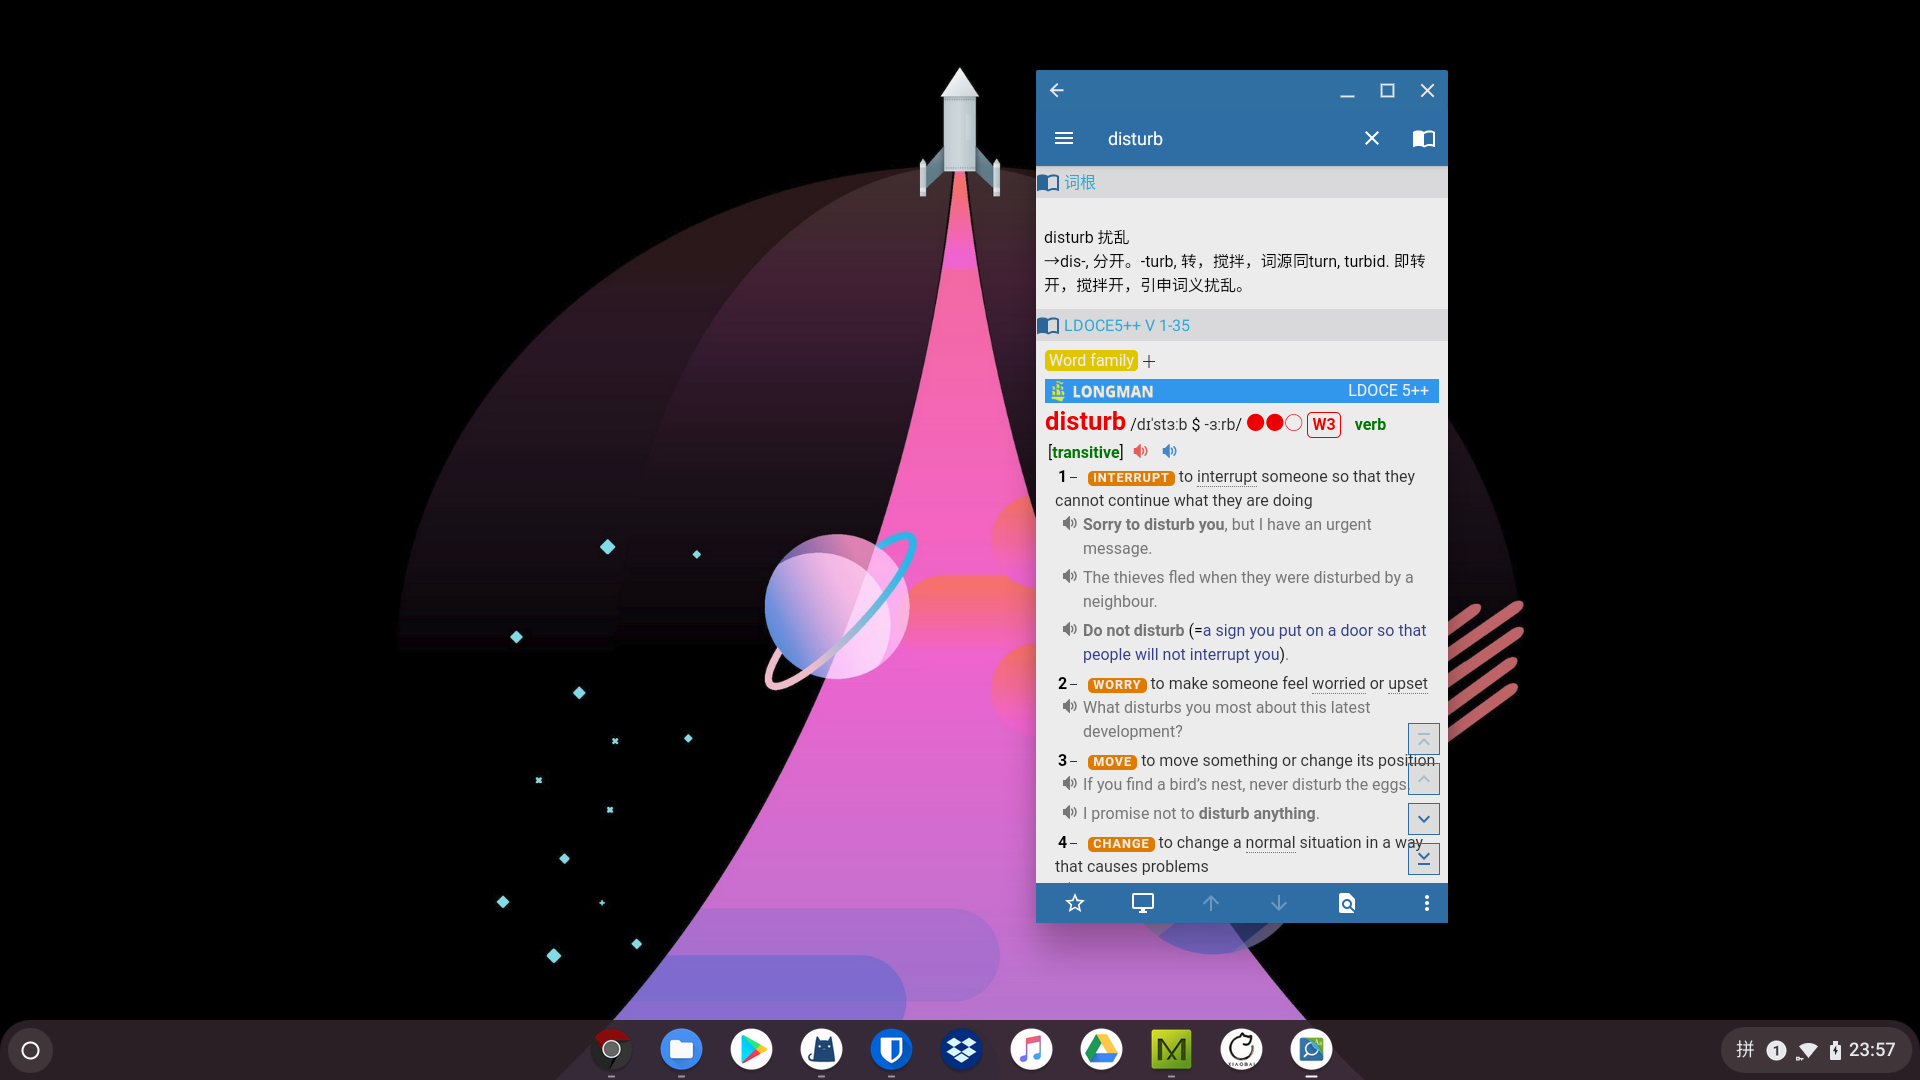Go to next entry down arrow
1920x1080 pixels.
(1279, 903)
